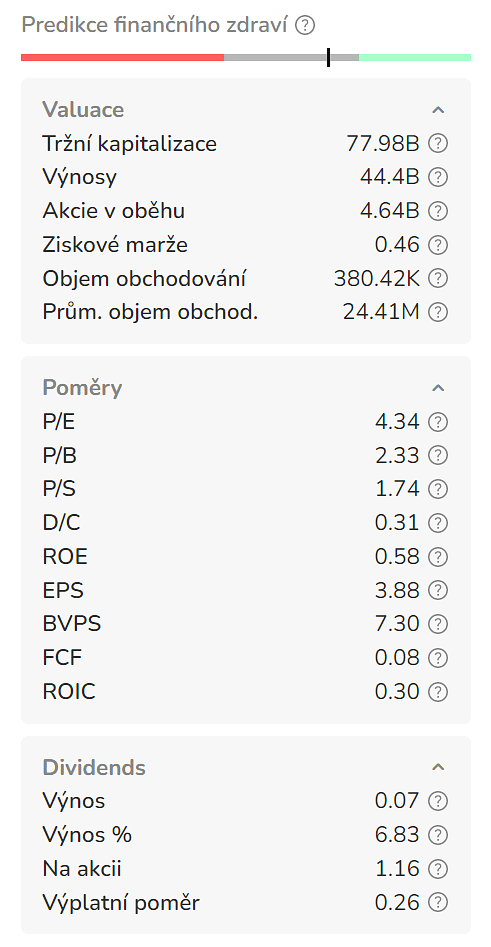The image size is (491, 947).
Task: Show info for Výnos % dividend
Action: 438,835
